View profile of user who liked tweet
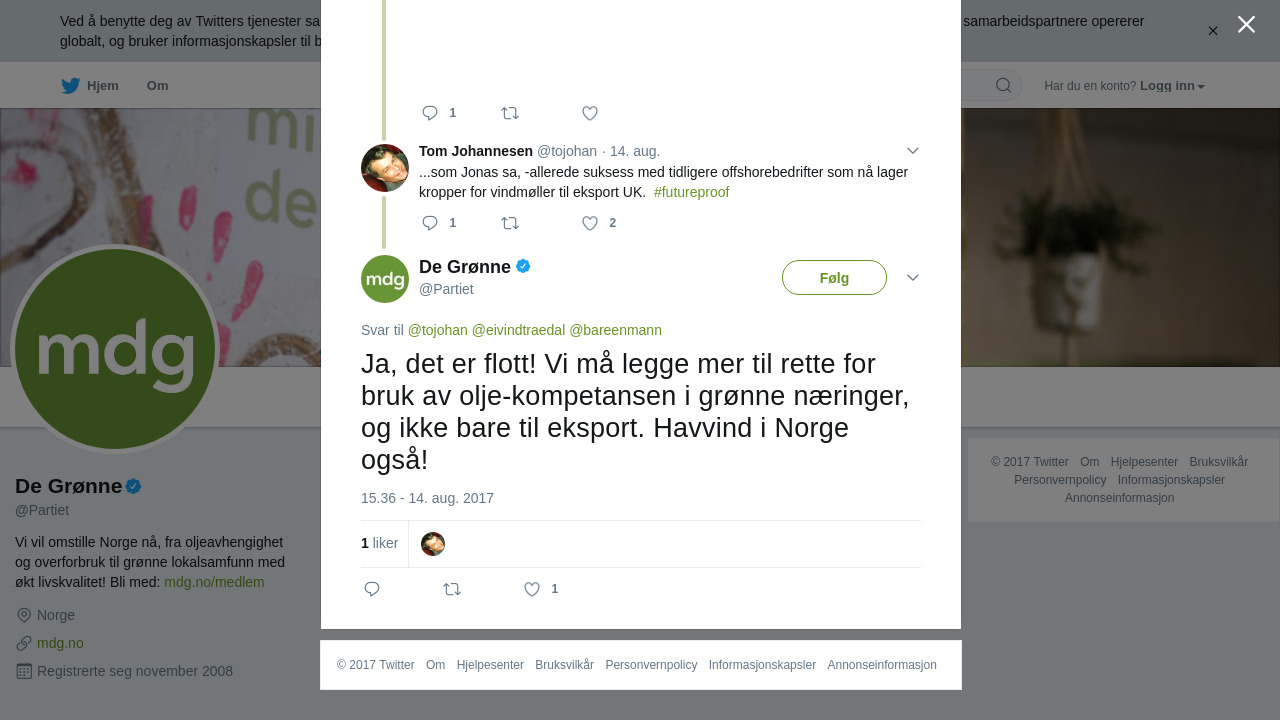 433,544
